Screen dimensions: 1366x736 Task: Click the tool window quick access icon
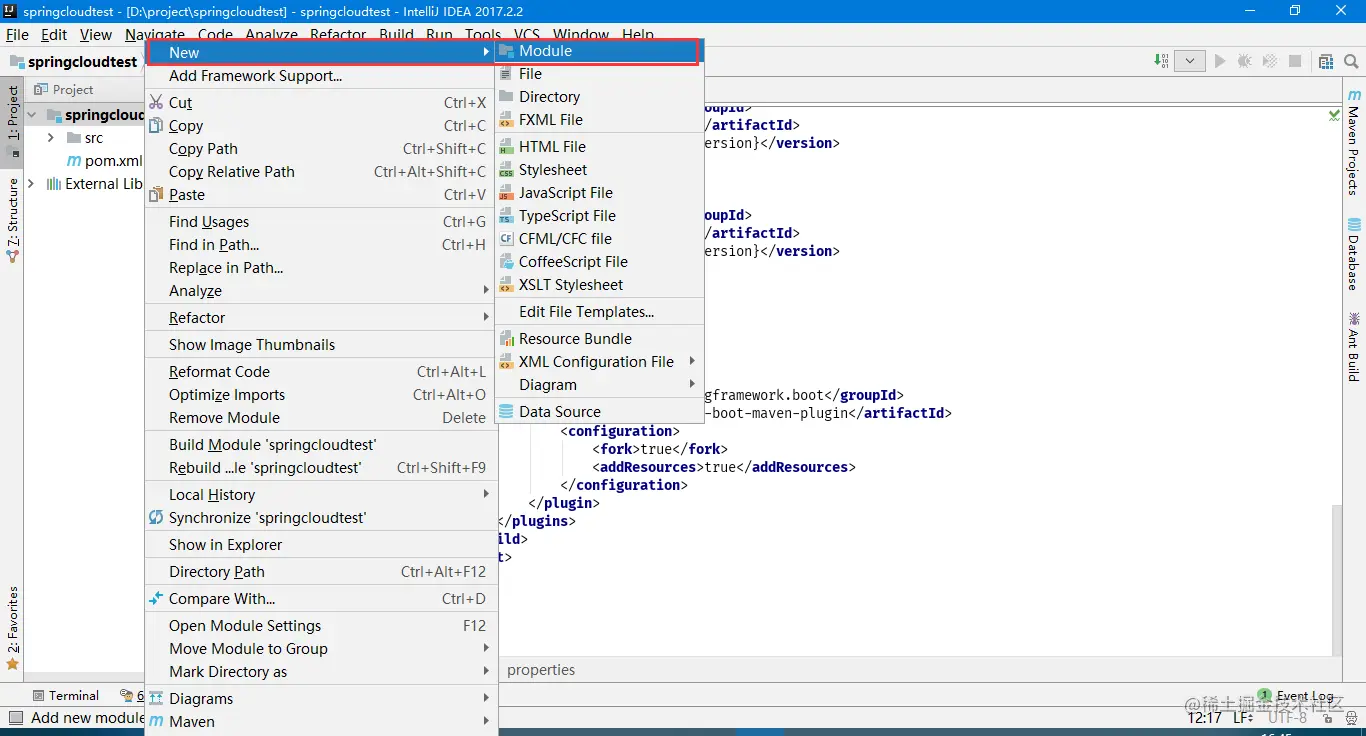click(15, 717)
